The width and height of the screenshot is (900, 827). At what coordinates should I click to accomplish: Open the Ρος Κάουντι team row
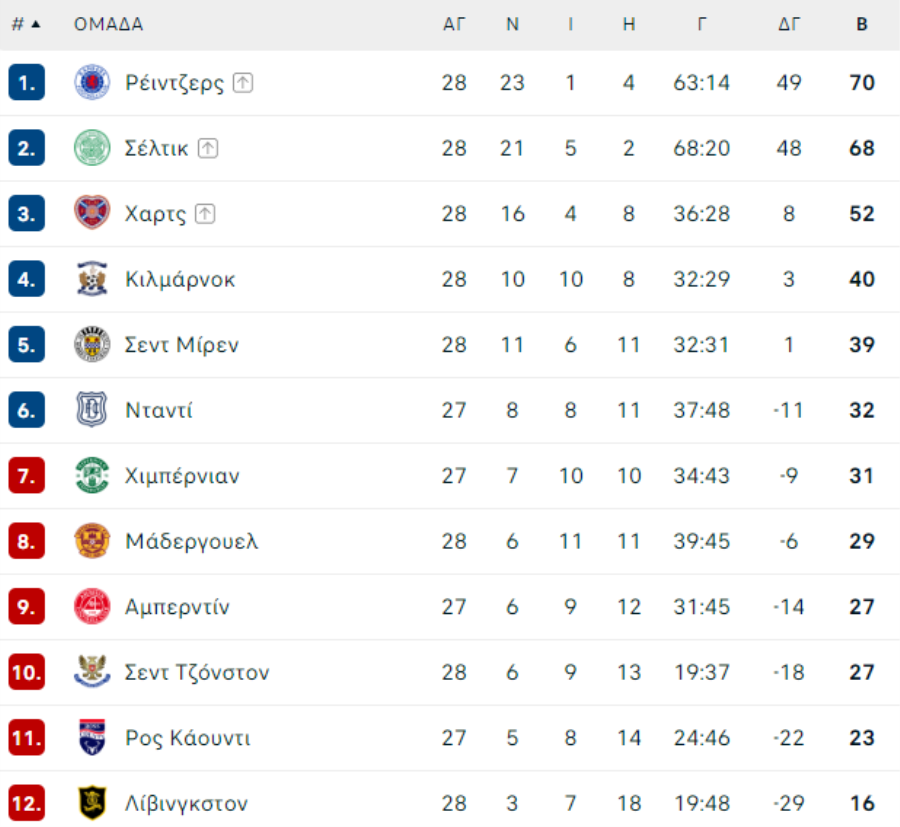click(x=450, y=738)
